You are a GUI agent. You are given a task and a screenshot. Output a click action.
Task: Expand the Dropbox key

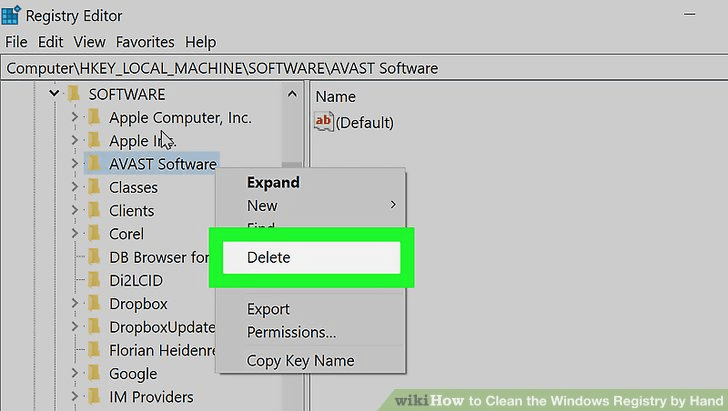click(75, 303)
